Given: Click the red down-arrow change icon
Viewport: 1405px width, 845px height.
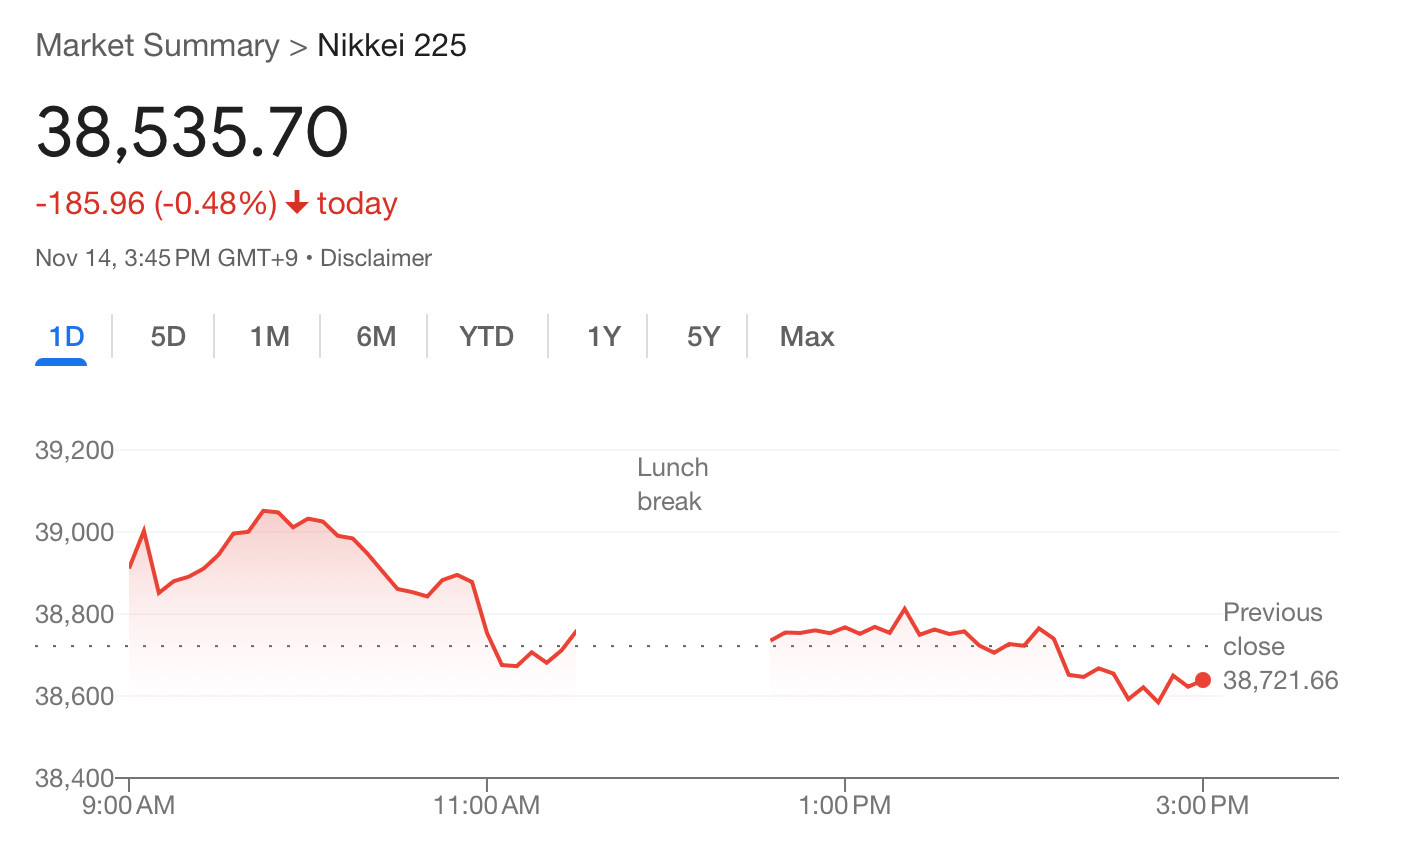Looking at the screenshot, I should pyautogui.click(x=296, y=203).
